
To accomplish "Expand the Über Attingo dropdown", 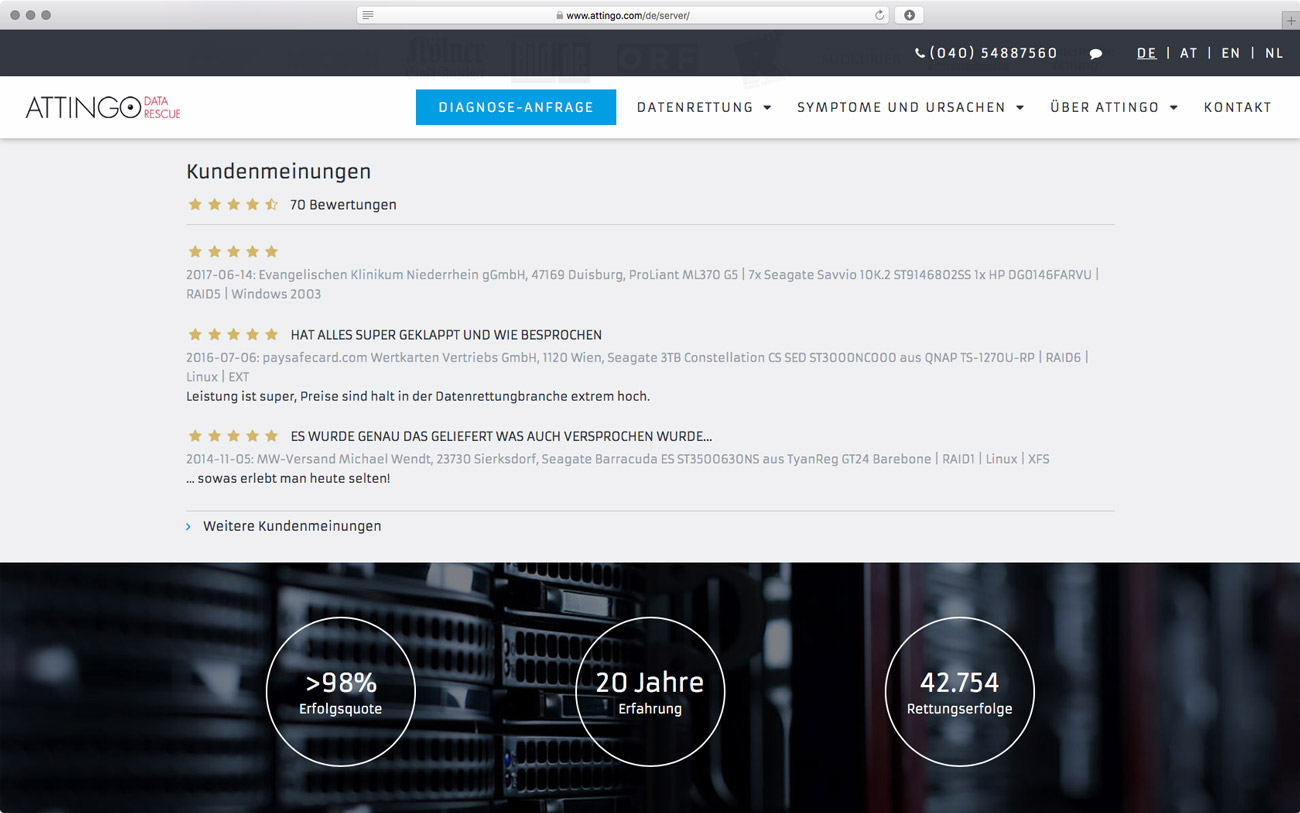I will [x=1113, y=108].
